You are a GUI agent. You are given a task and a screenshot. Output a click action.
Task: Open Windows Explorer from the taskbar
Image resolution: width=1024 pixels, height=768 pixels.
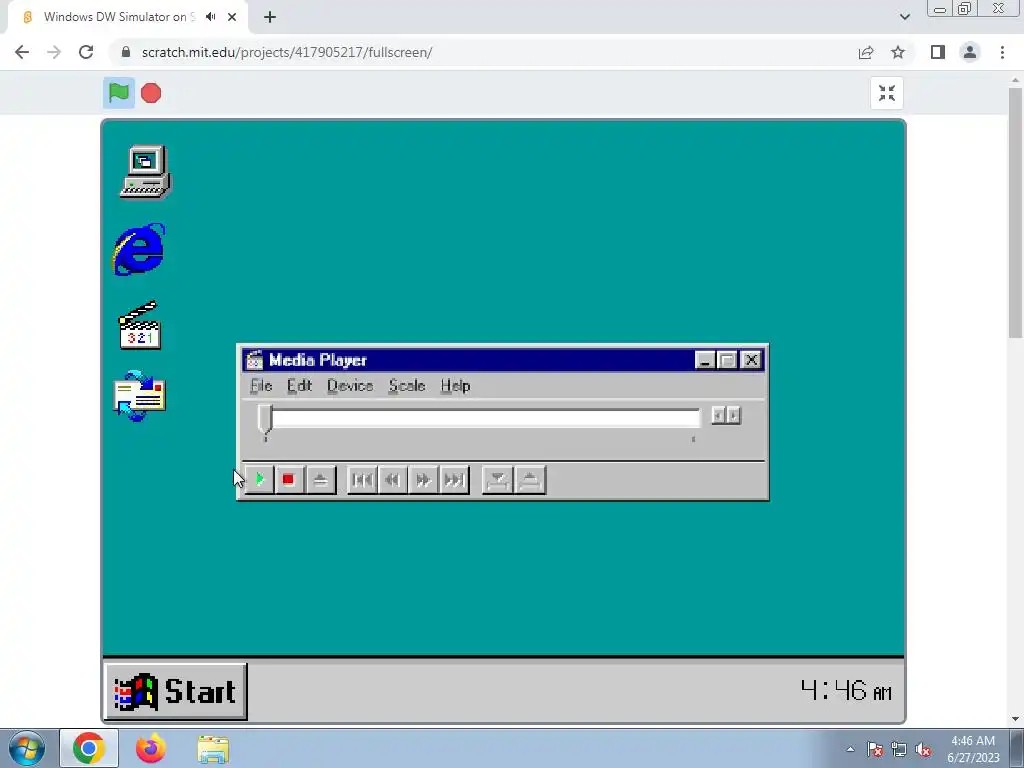click(213, 748)
